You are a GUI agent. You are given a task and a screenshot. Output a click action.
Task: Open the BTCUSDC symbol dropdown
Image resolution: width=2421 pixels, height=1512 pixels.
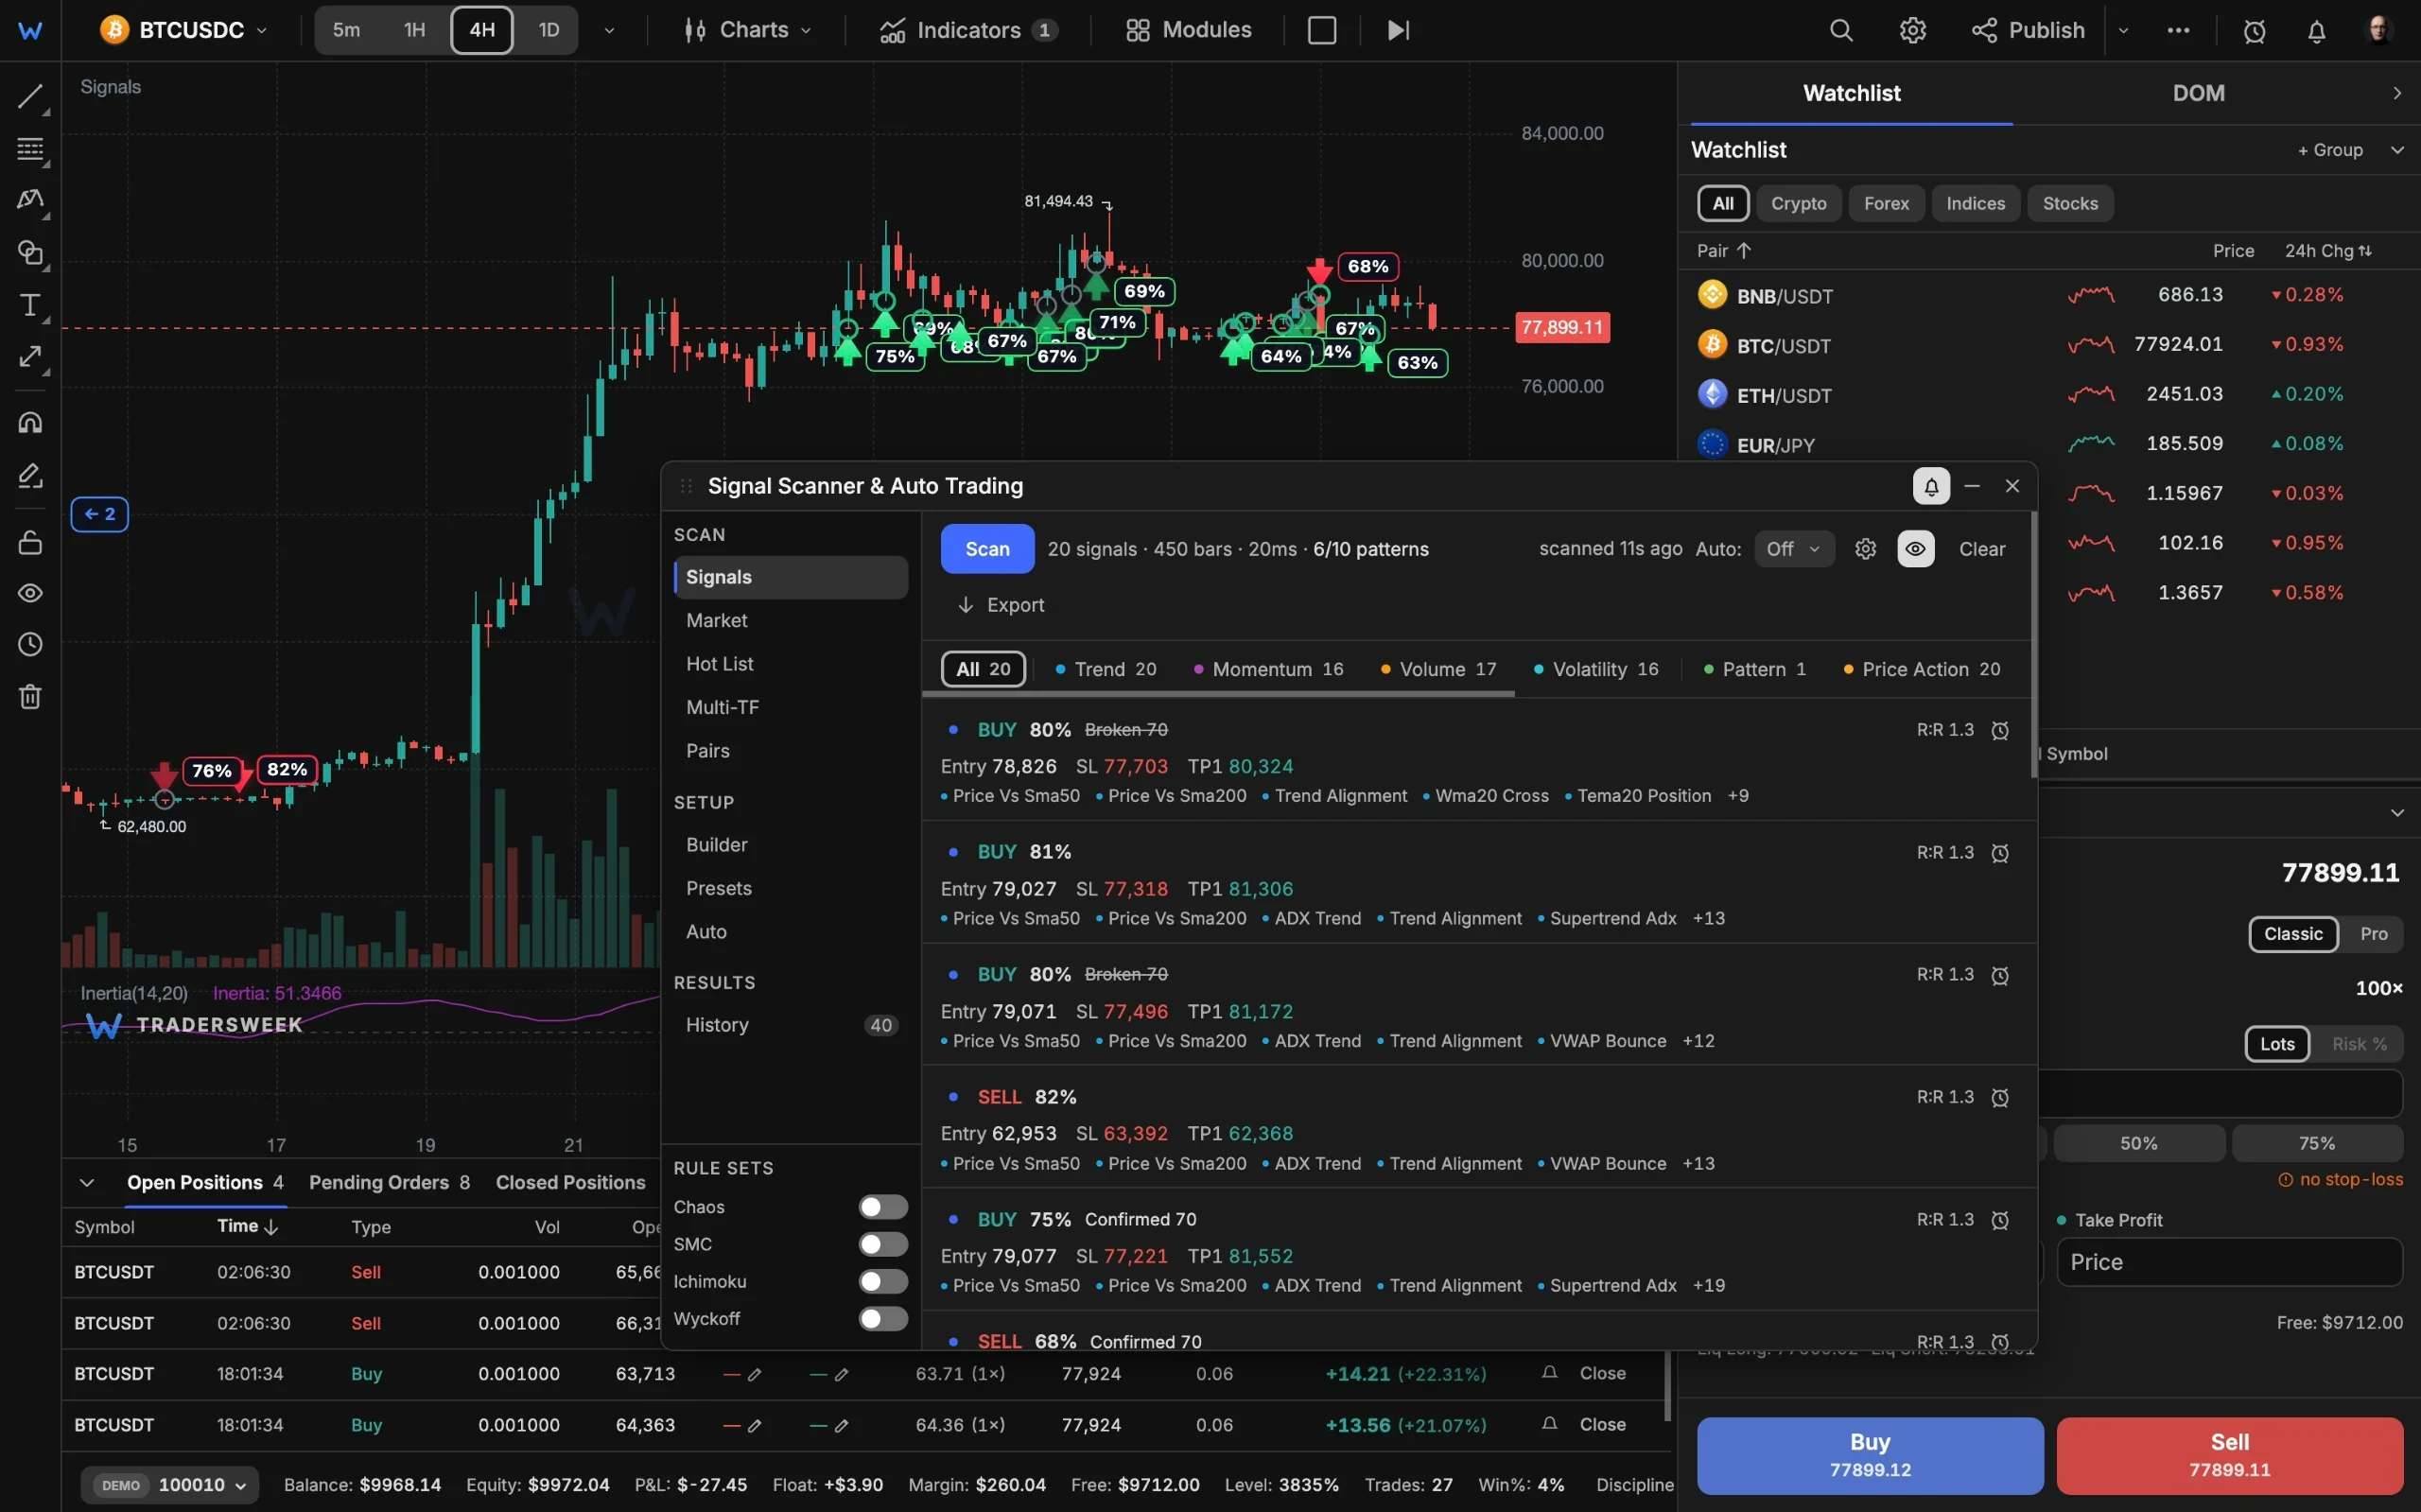pyautogui.click(x=185, y=30)
